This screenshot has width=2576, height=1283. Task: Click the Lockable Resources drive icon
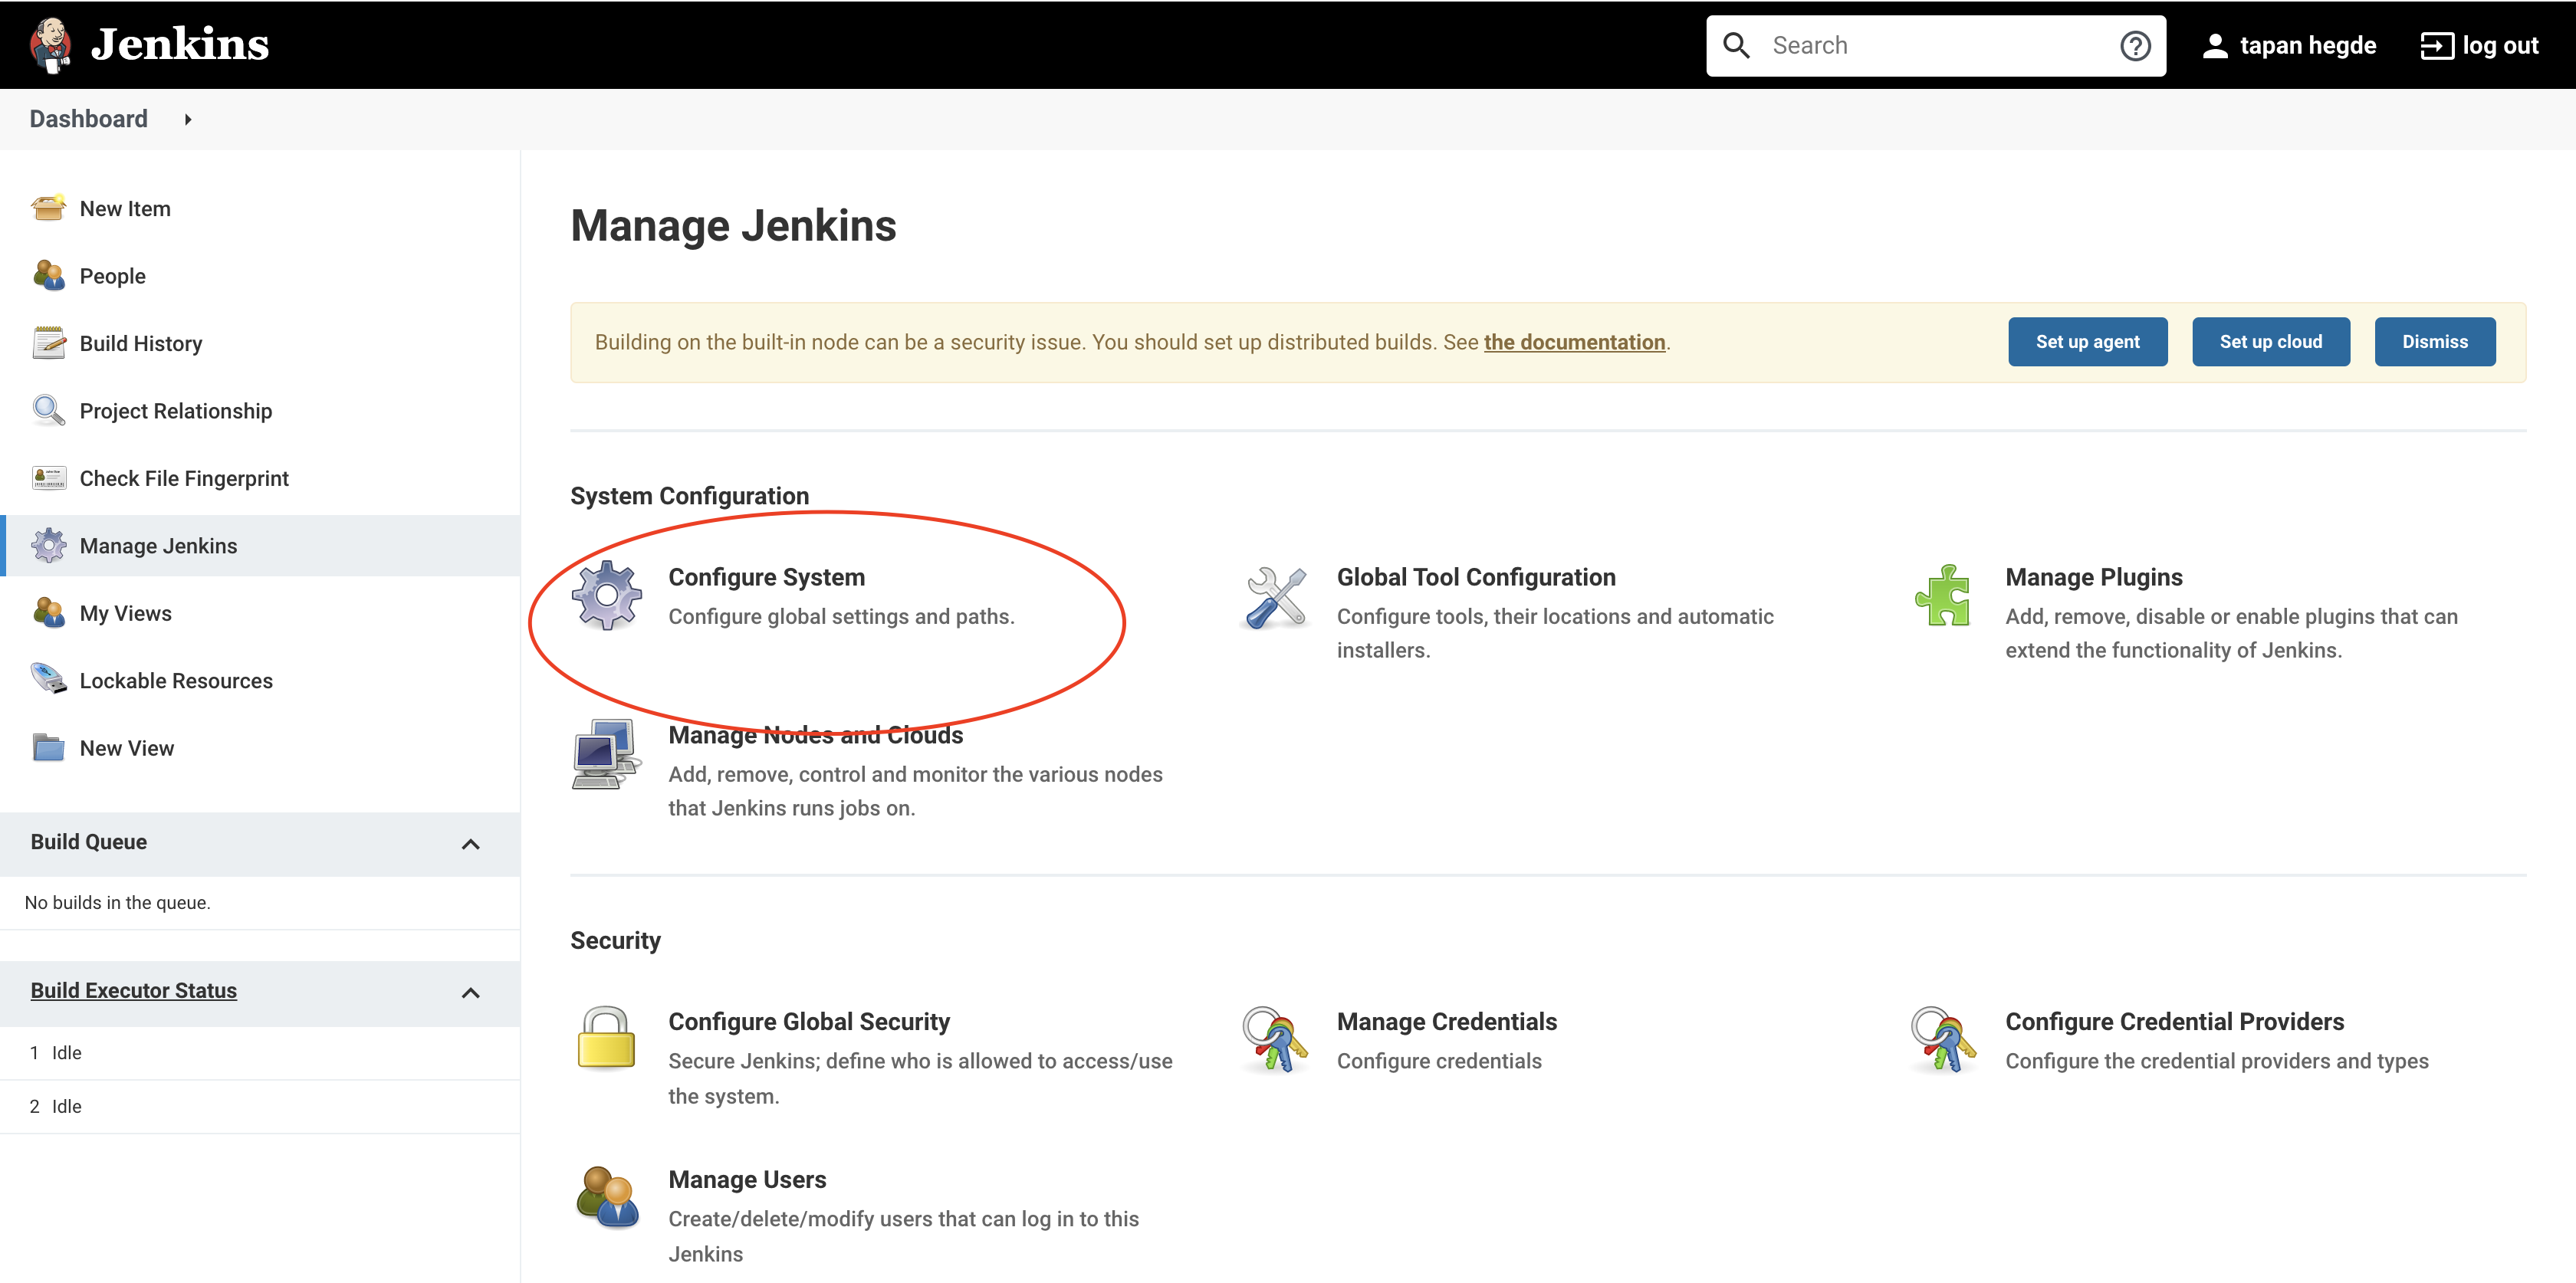coord(48,680)
